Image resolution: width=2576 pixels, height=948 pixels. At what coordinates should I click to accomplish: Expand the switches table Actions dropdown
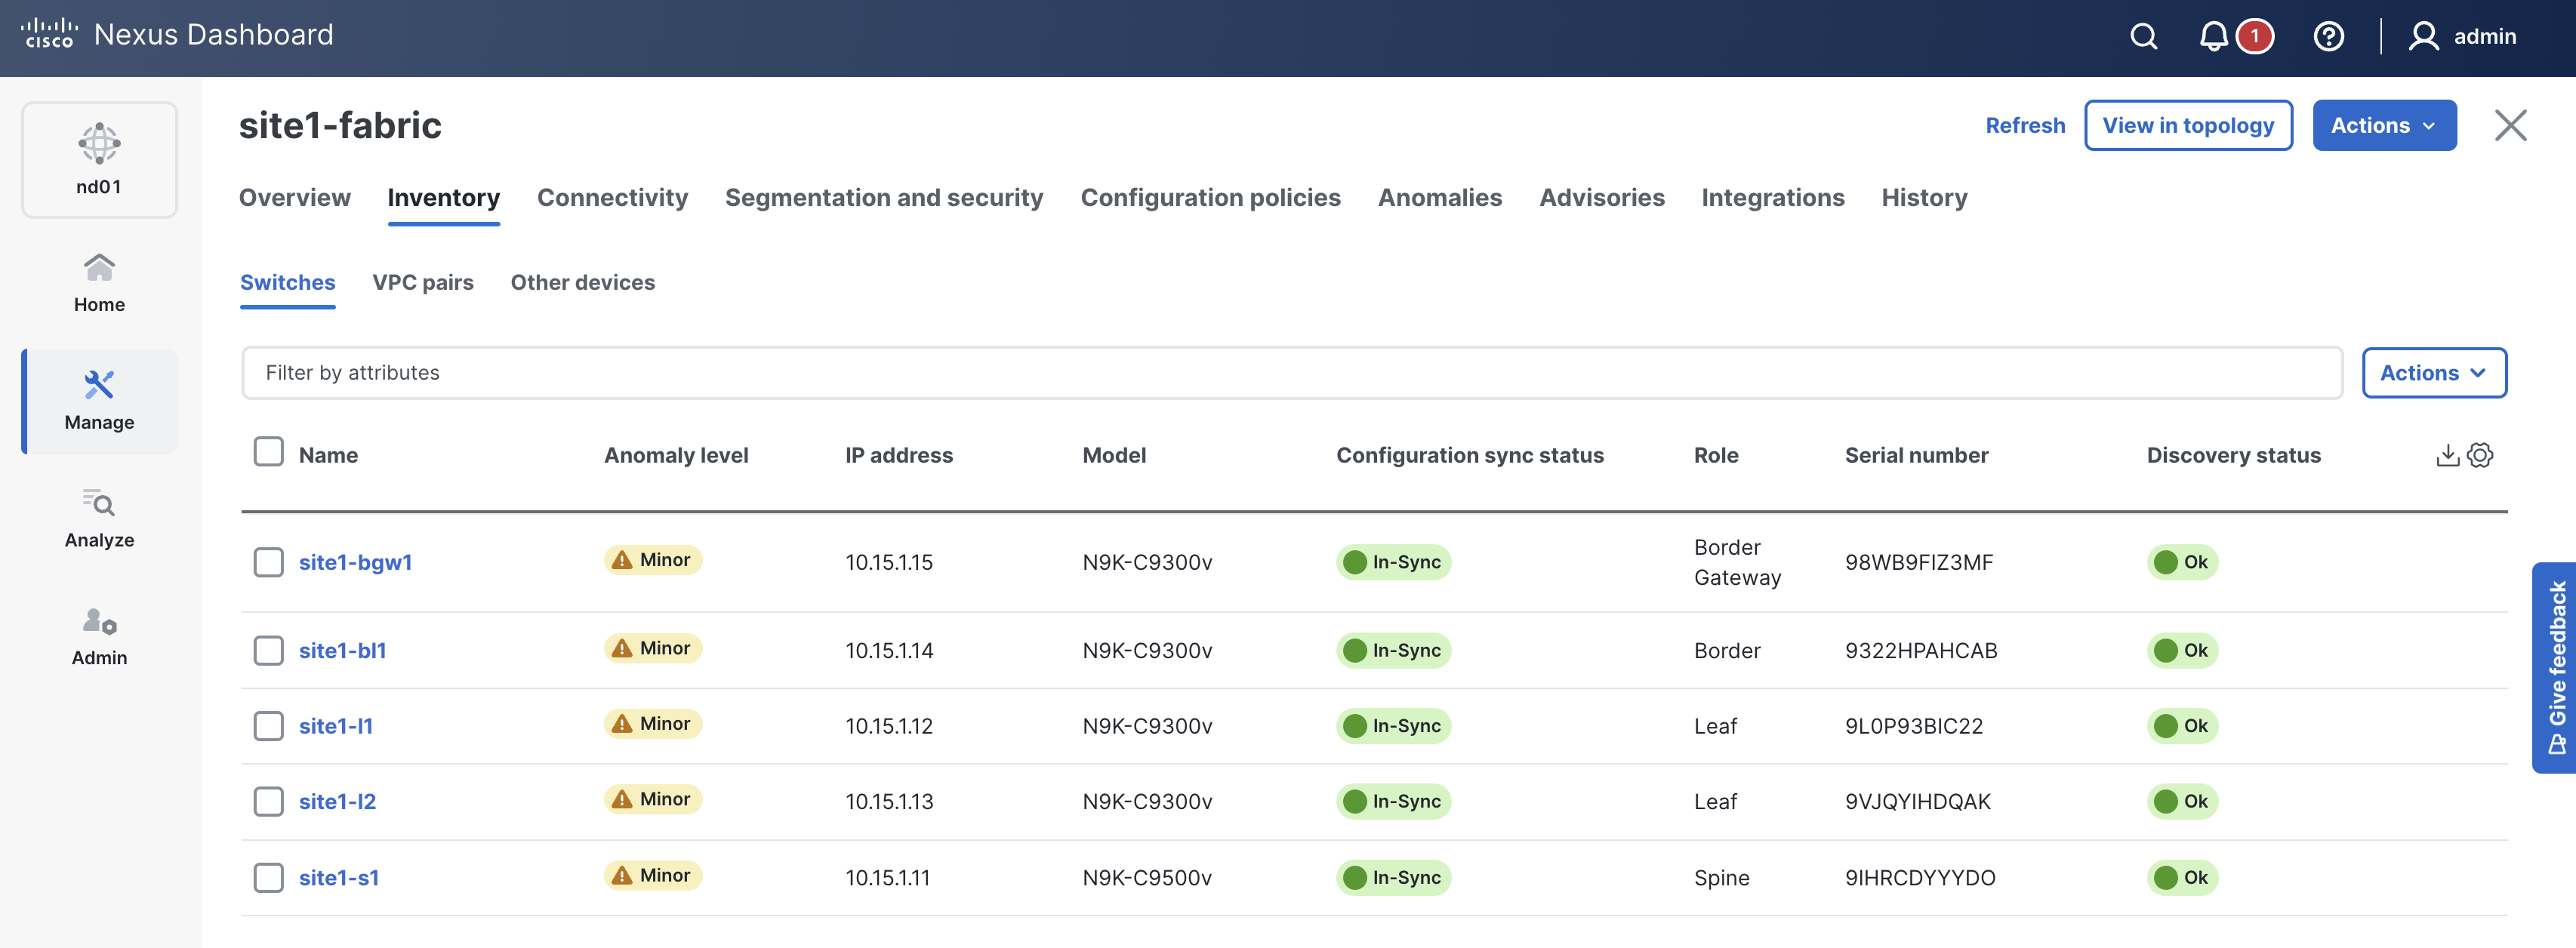tap(2433, 373)
